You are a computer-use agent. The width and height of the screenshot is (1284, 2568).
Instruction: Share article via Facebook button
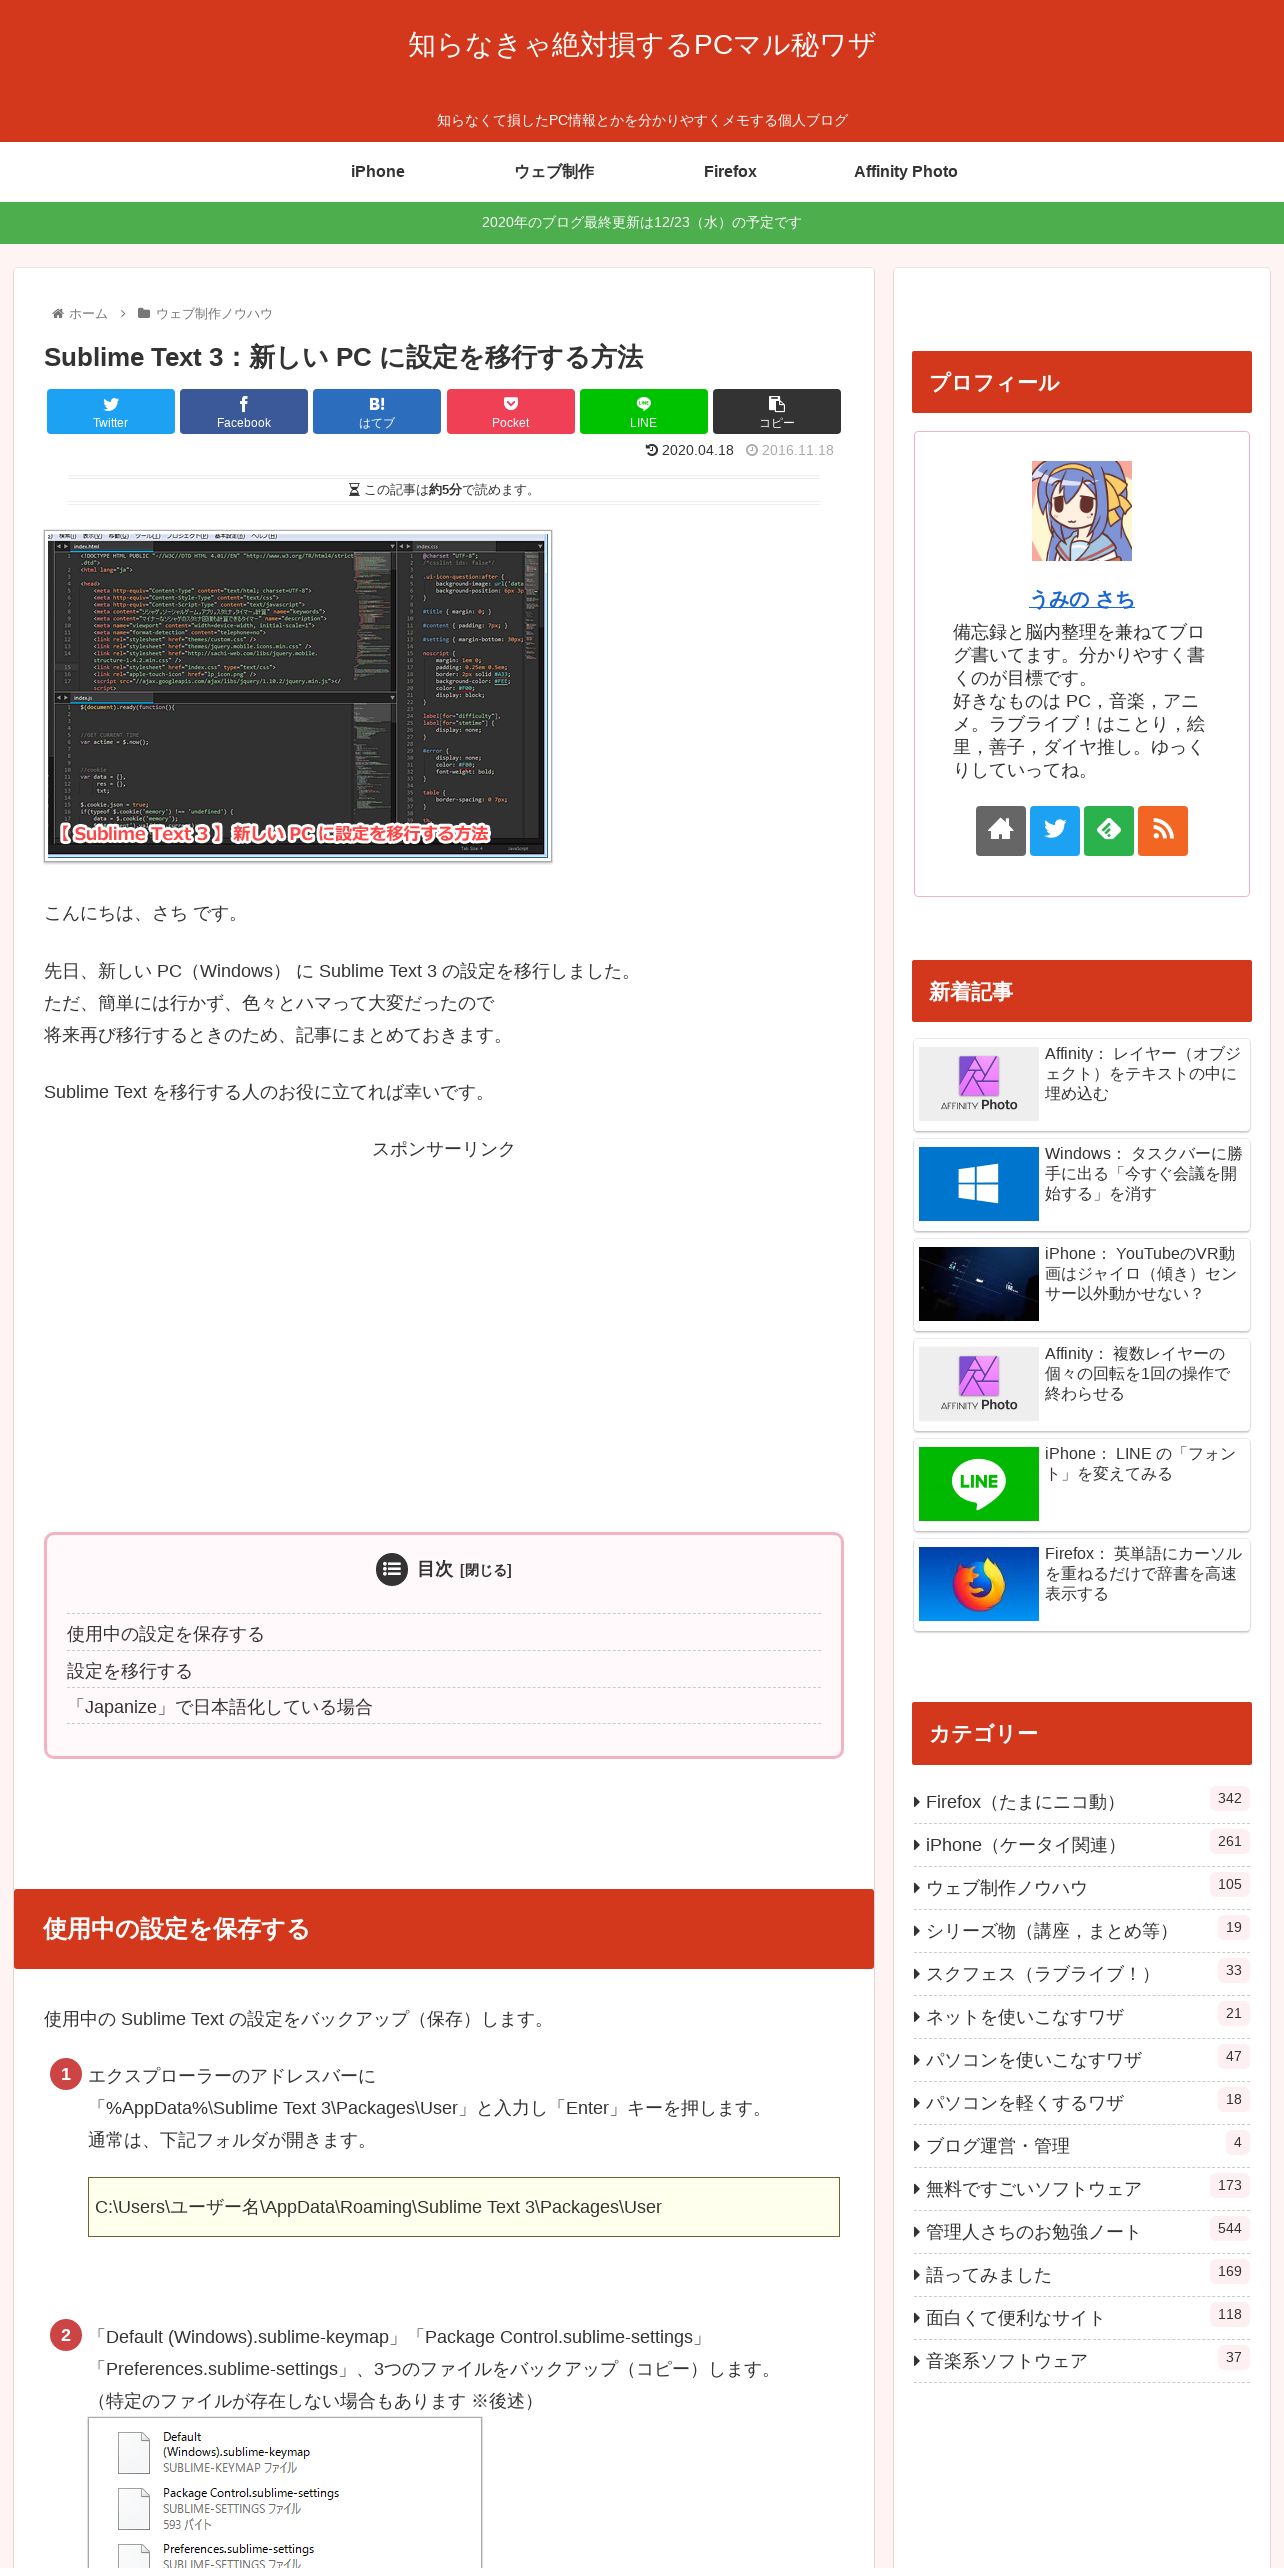point(244,411)
